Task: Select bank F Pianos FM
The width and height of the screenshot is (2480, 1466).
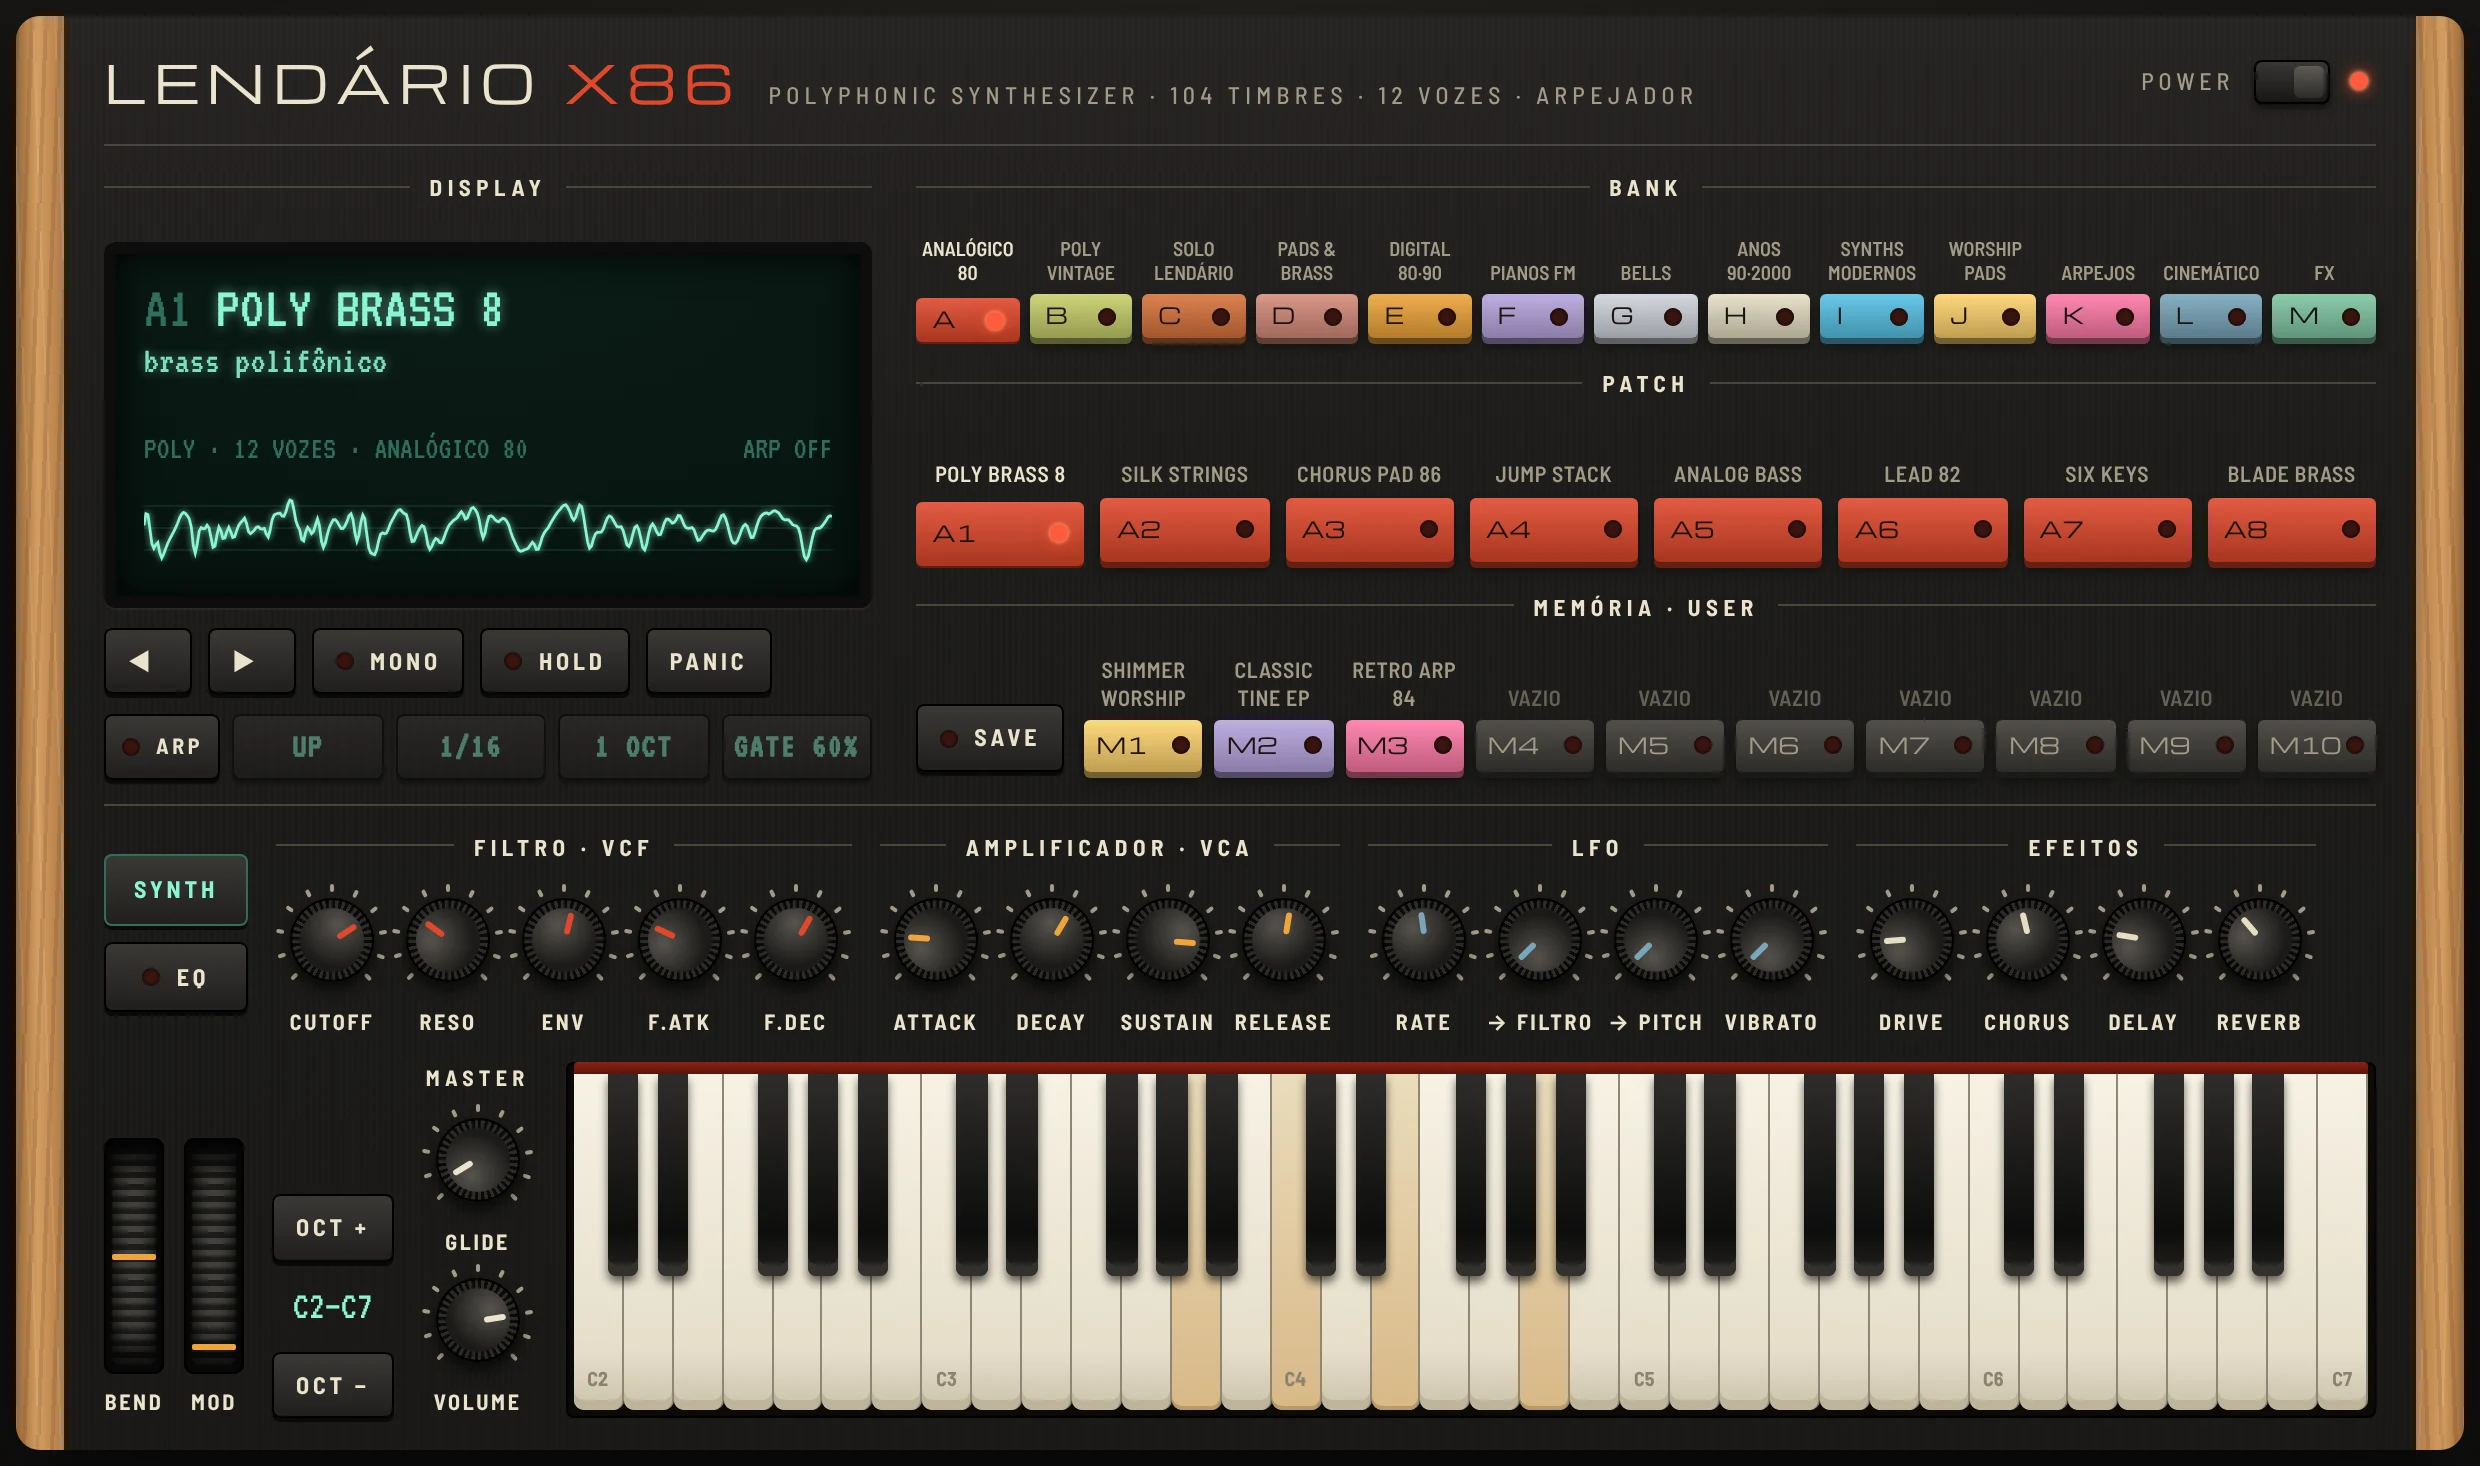Action: [1532, 317]
